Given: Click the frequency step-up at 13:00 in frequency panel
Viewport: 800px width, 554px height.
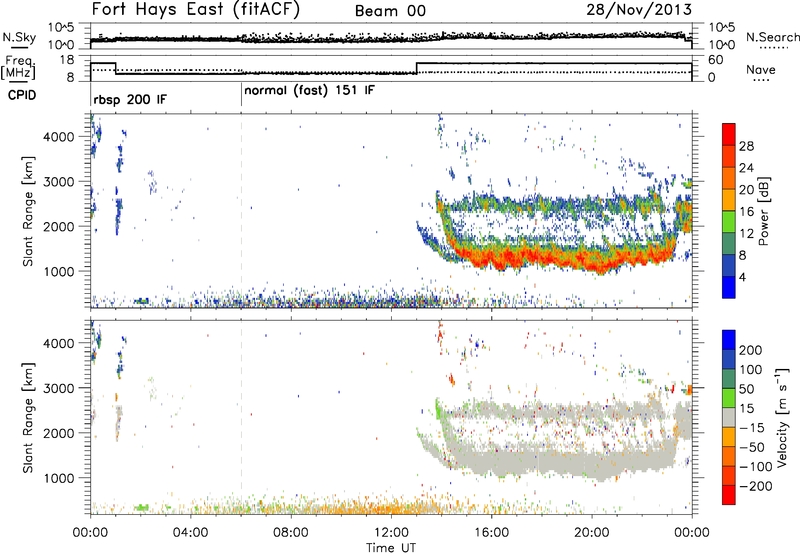Looking at the screenshot, I should [x=417, y=68].
